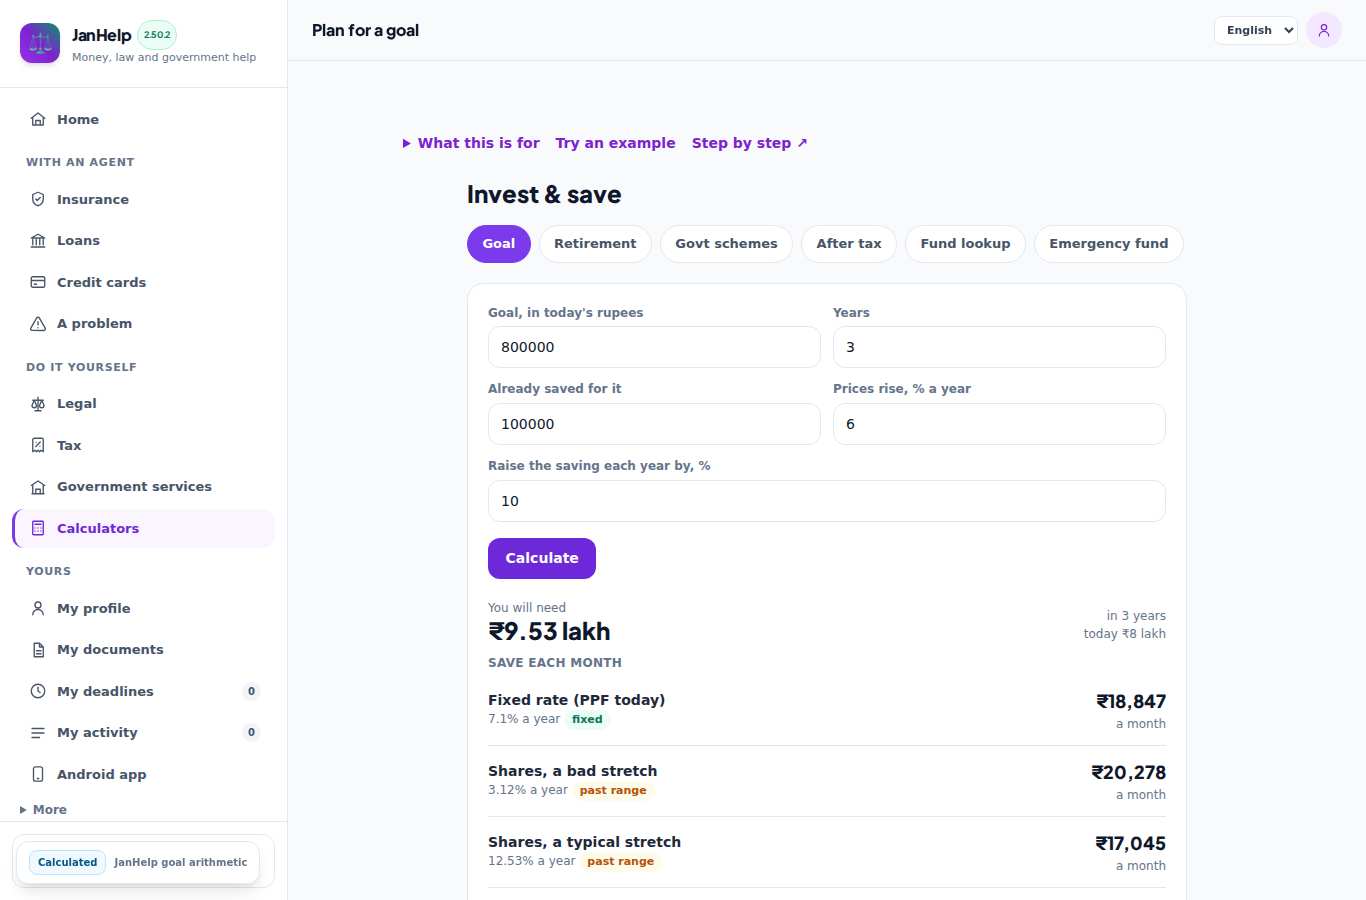Viewport: 1366px width, 900px height.
Task: Open the Fund lookup tab
Action: (x=965, y=244)
